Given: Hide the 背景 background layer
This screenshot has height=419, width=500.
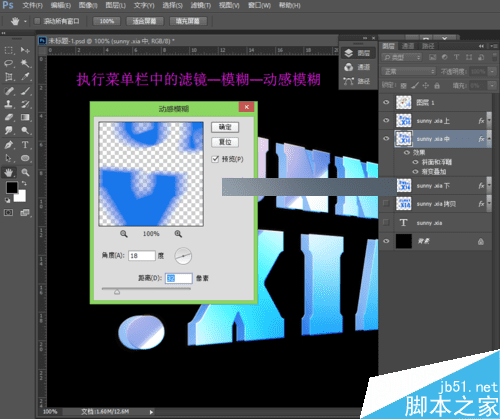Looking at the screenshot, I should coord(386,241).
